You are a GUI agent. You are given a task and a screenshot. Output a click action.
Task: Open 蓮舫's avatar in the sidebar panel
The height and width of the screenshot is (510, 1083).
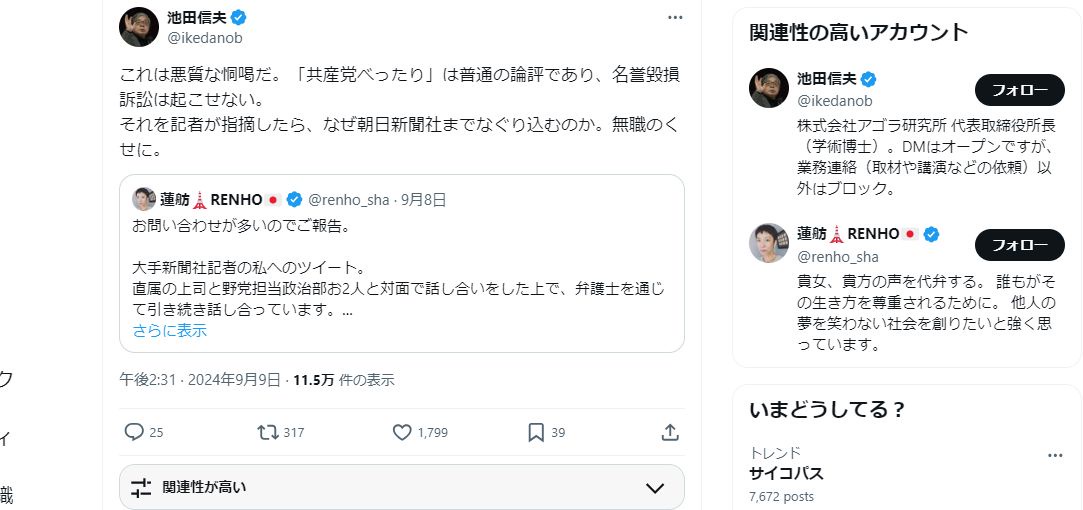click(769, 243)
